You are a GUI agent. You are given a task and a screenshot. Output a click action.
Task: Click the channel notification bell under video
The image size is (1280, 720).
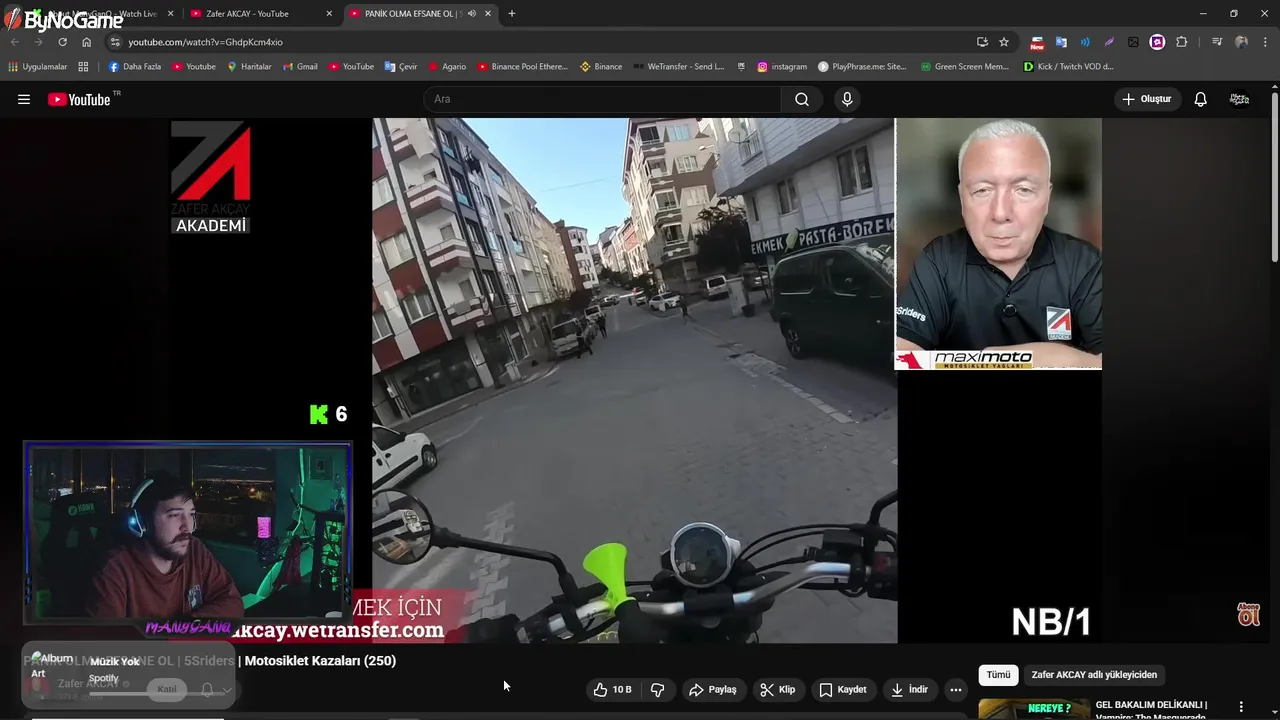(207, 690)
